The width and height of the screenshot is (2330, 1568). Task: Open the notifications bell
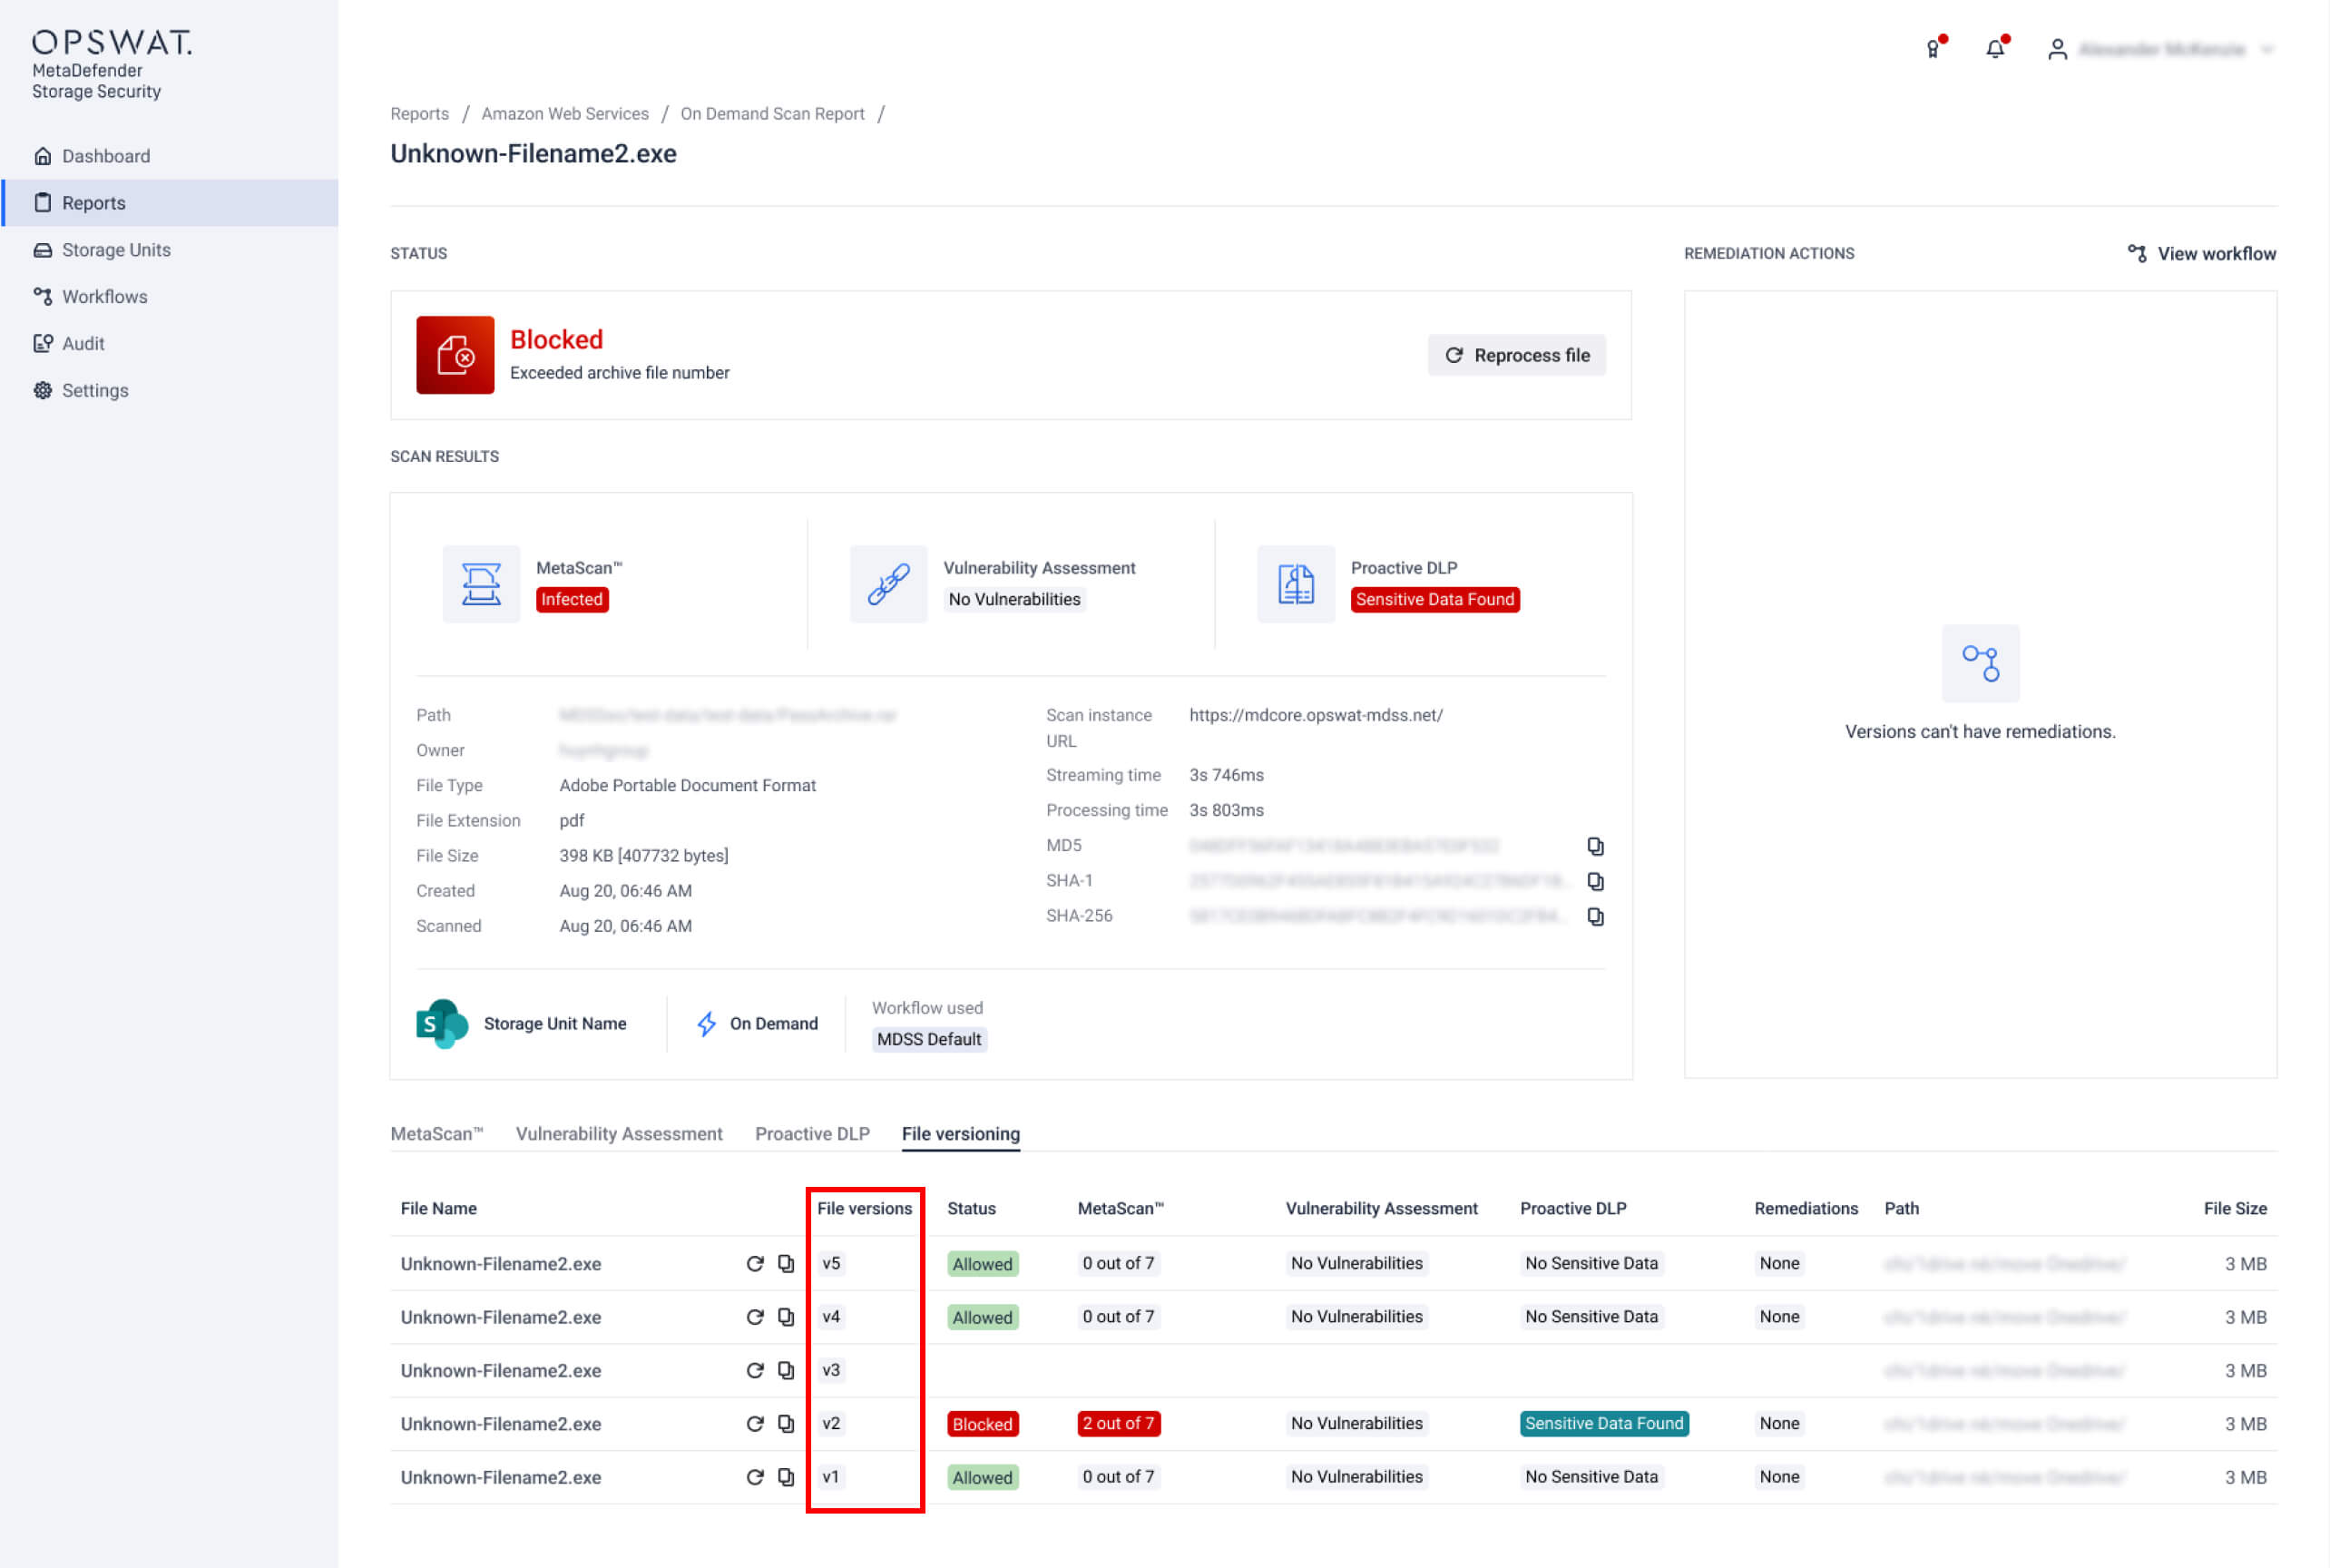point(1996,47)
